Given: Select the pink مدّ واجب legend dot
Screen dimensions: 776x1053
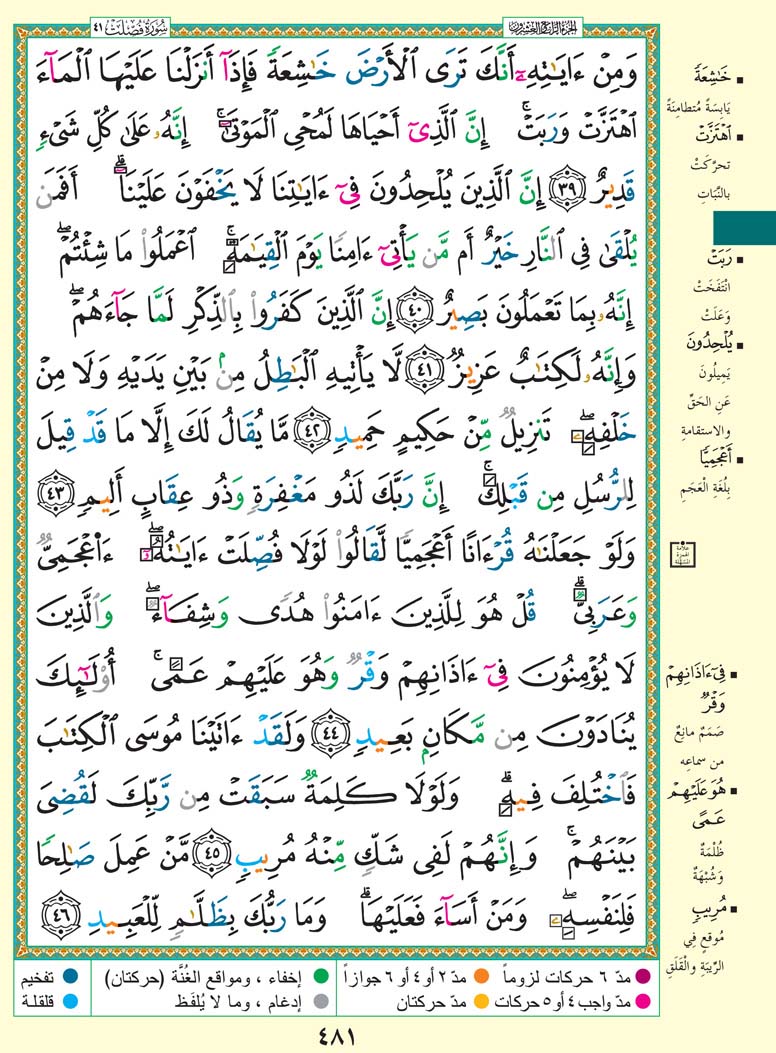Looking at the screenshot, I should tap(643, 1002).
